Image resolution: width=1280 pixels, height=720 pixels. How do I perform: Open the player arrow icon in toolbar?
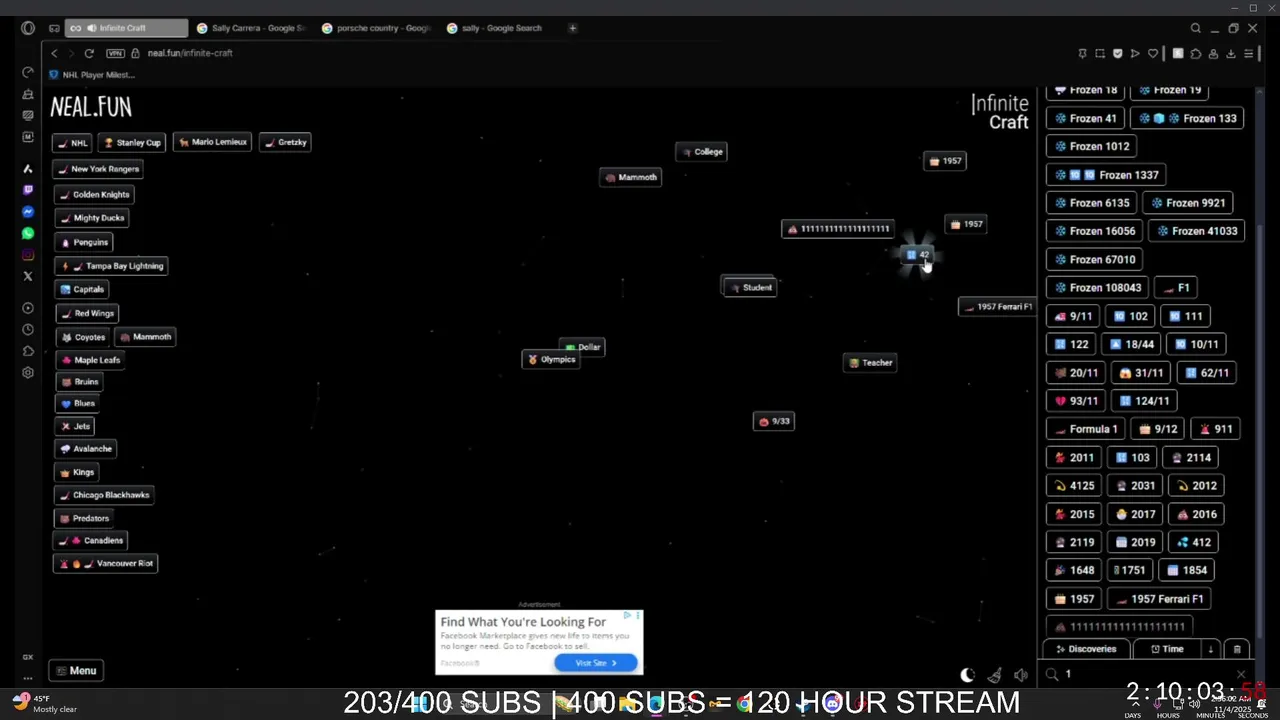[x=1135, y=53]
